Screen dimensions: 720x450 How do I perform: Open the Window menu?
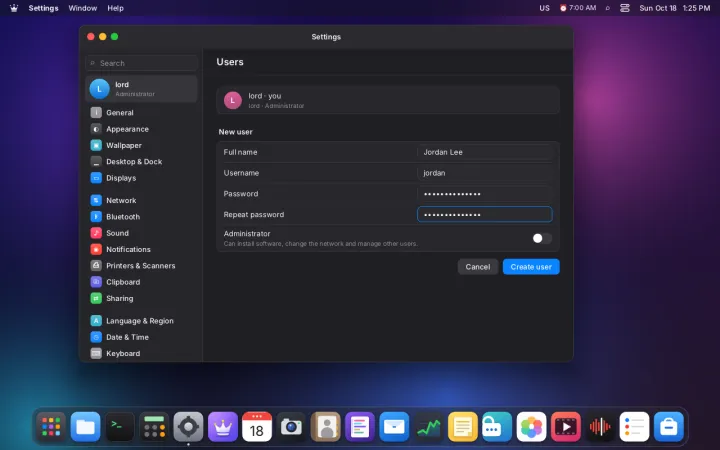[x=83, y=8]
